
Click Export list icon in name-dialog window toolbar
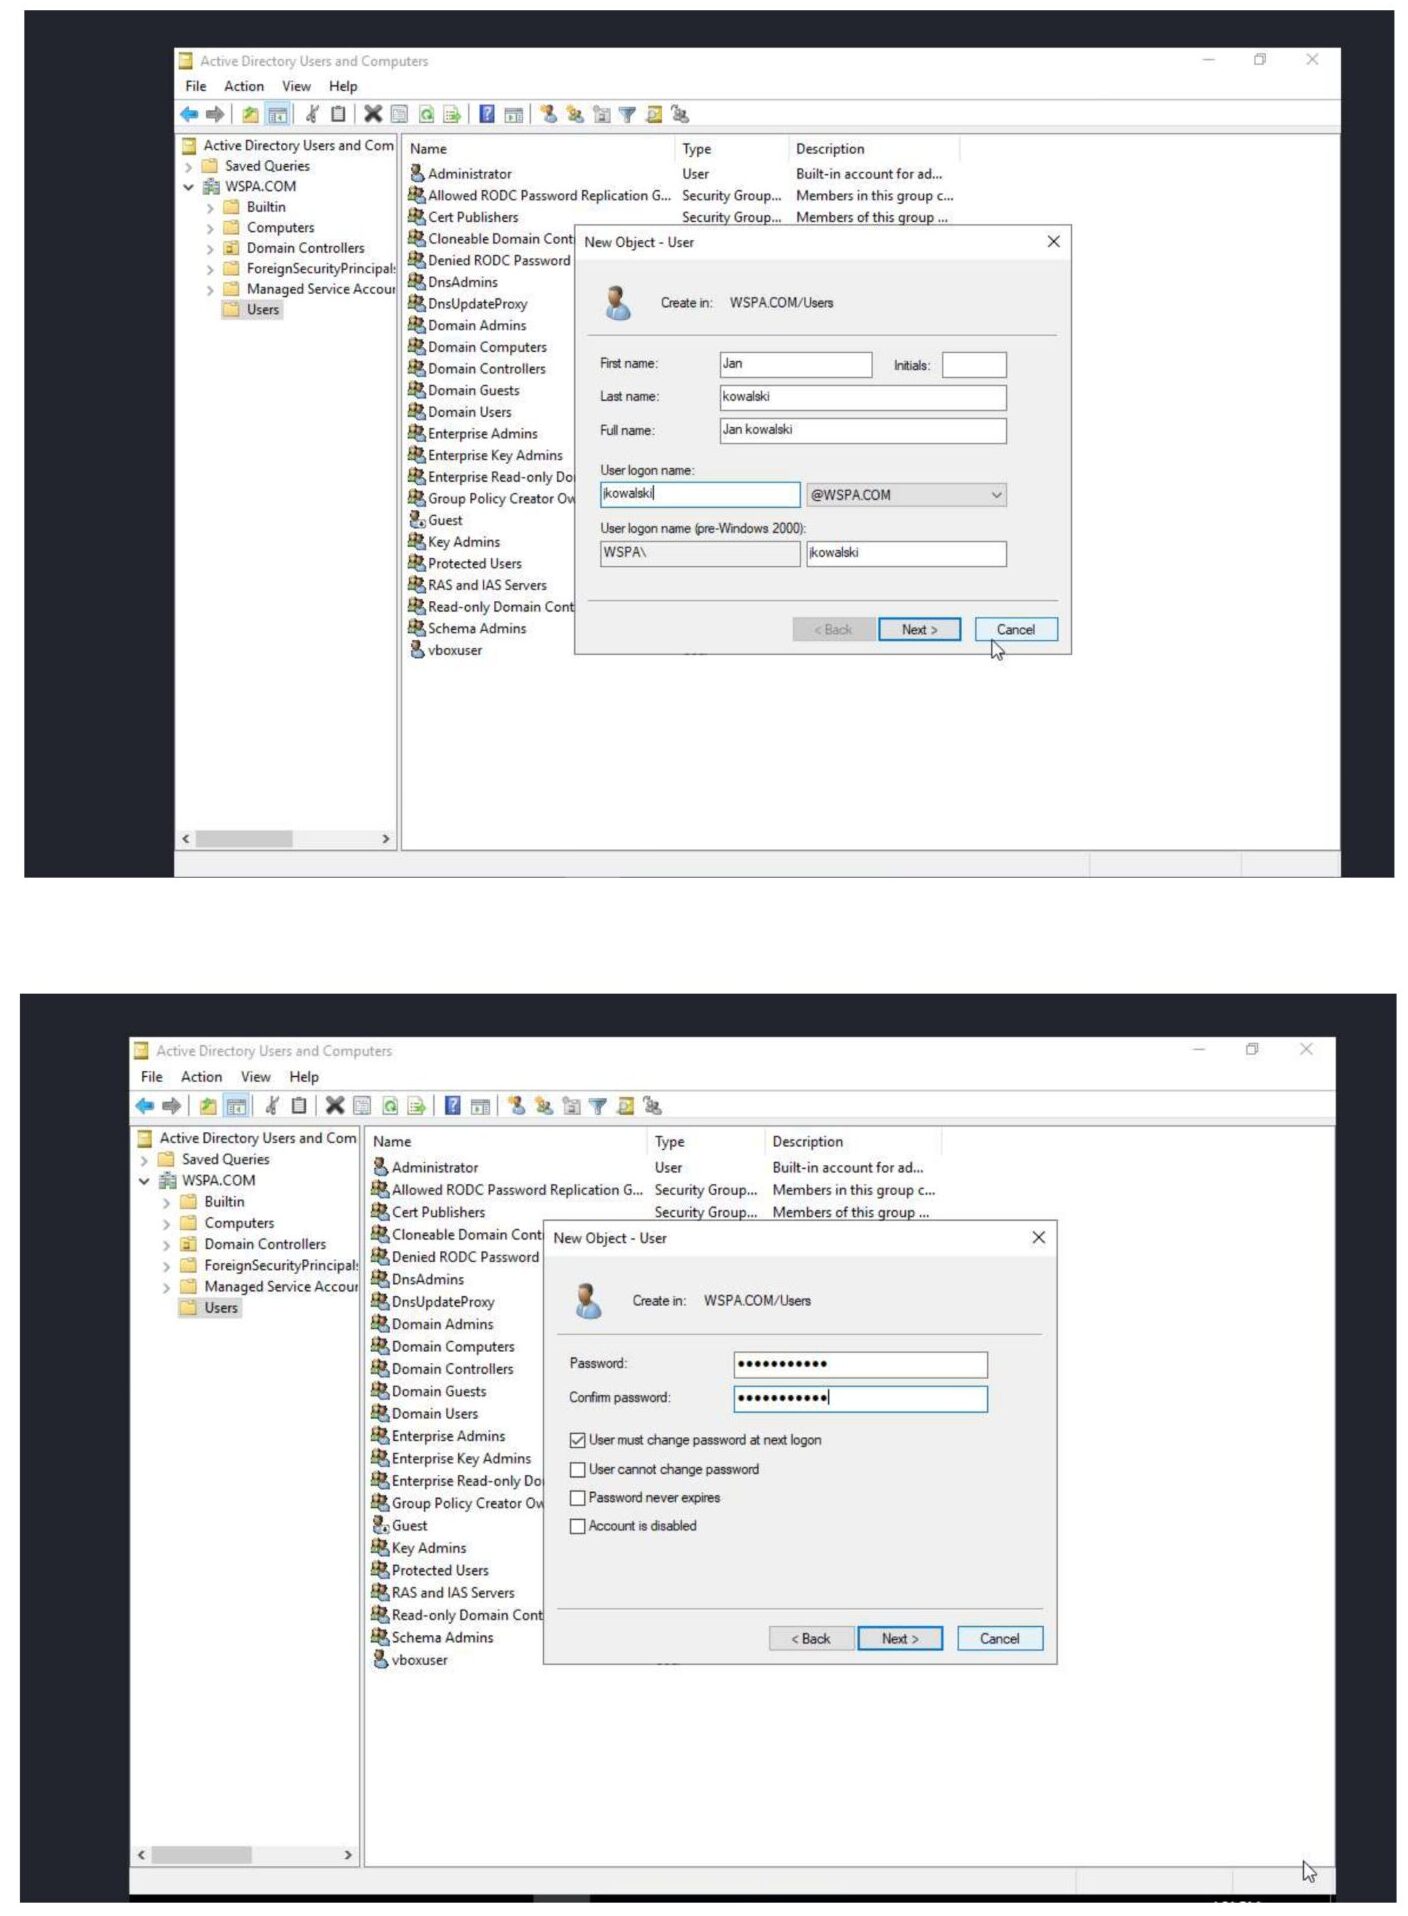point(452,114)
